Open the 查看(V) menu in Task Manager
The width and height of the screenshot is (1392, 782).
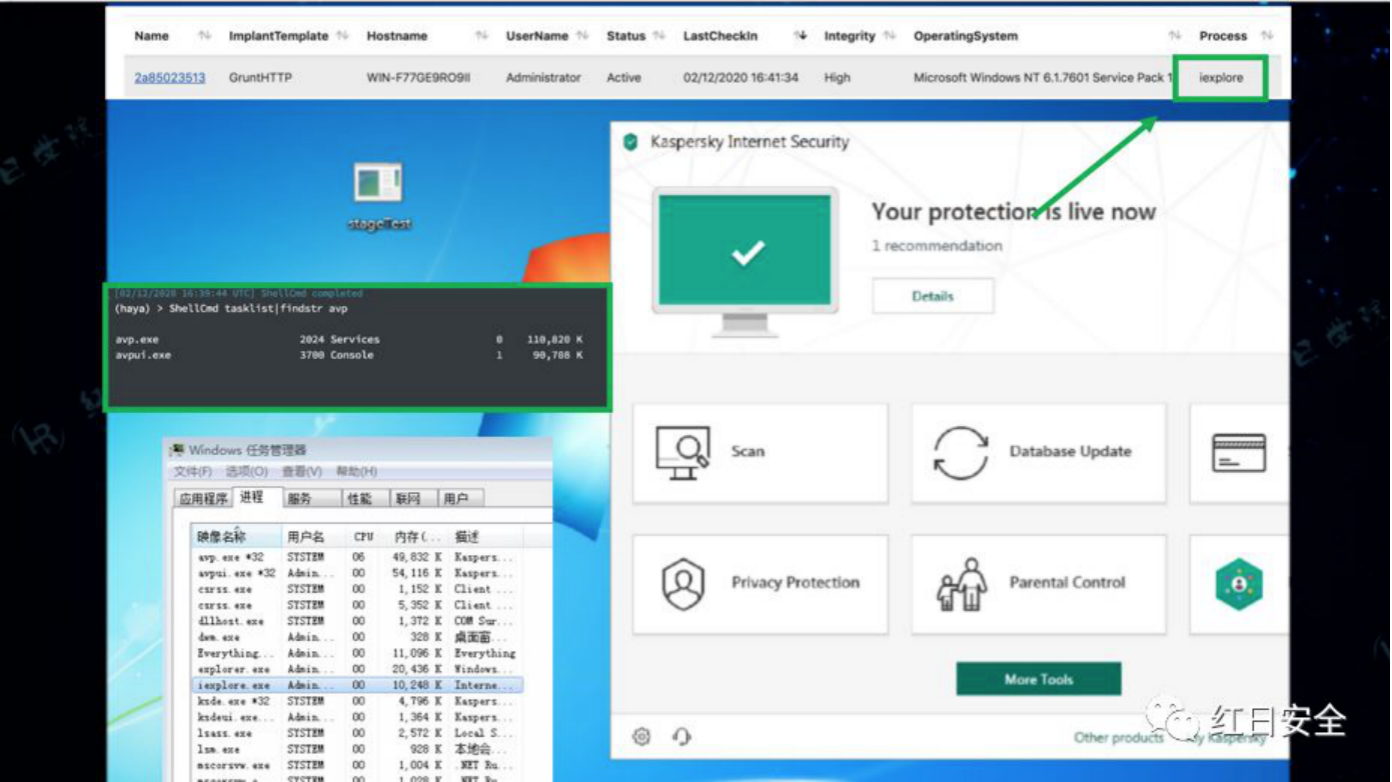tap(302, 471)
